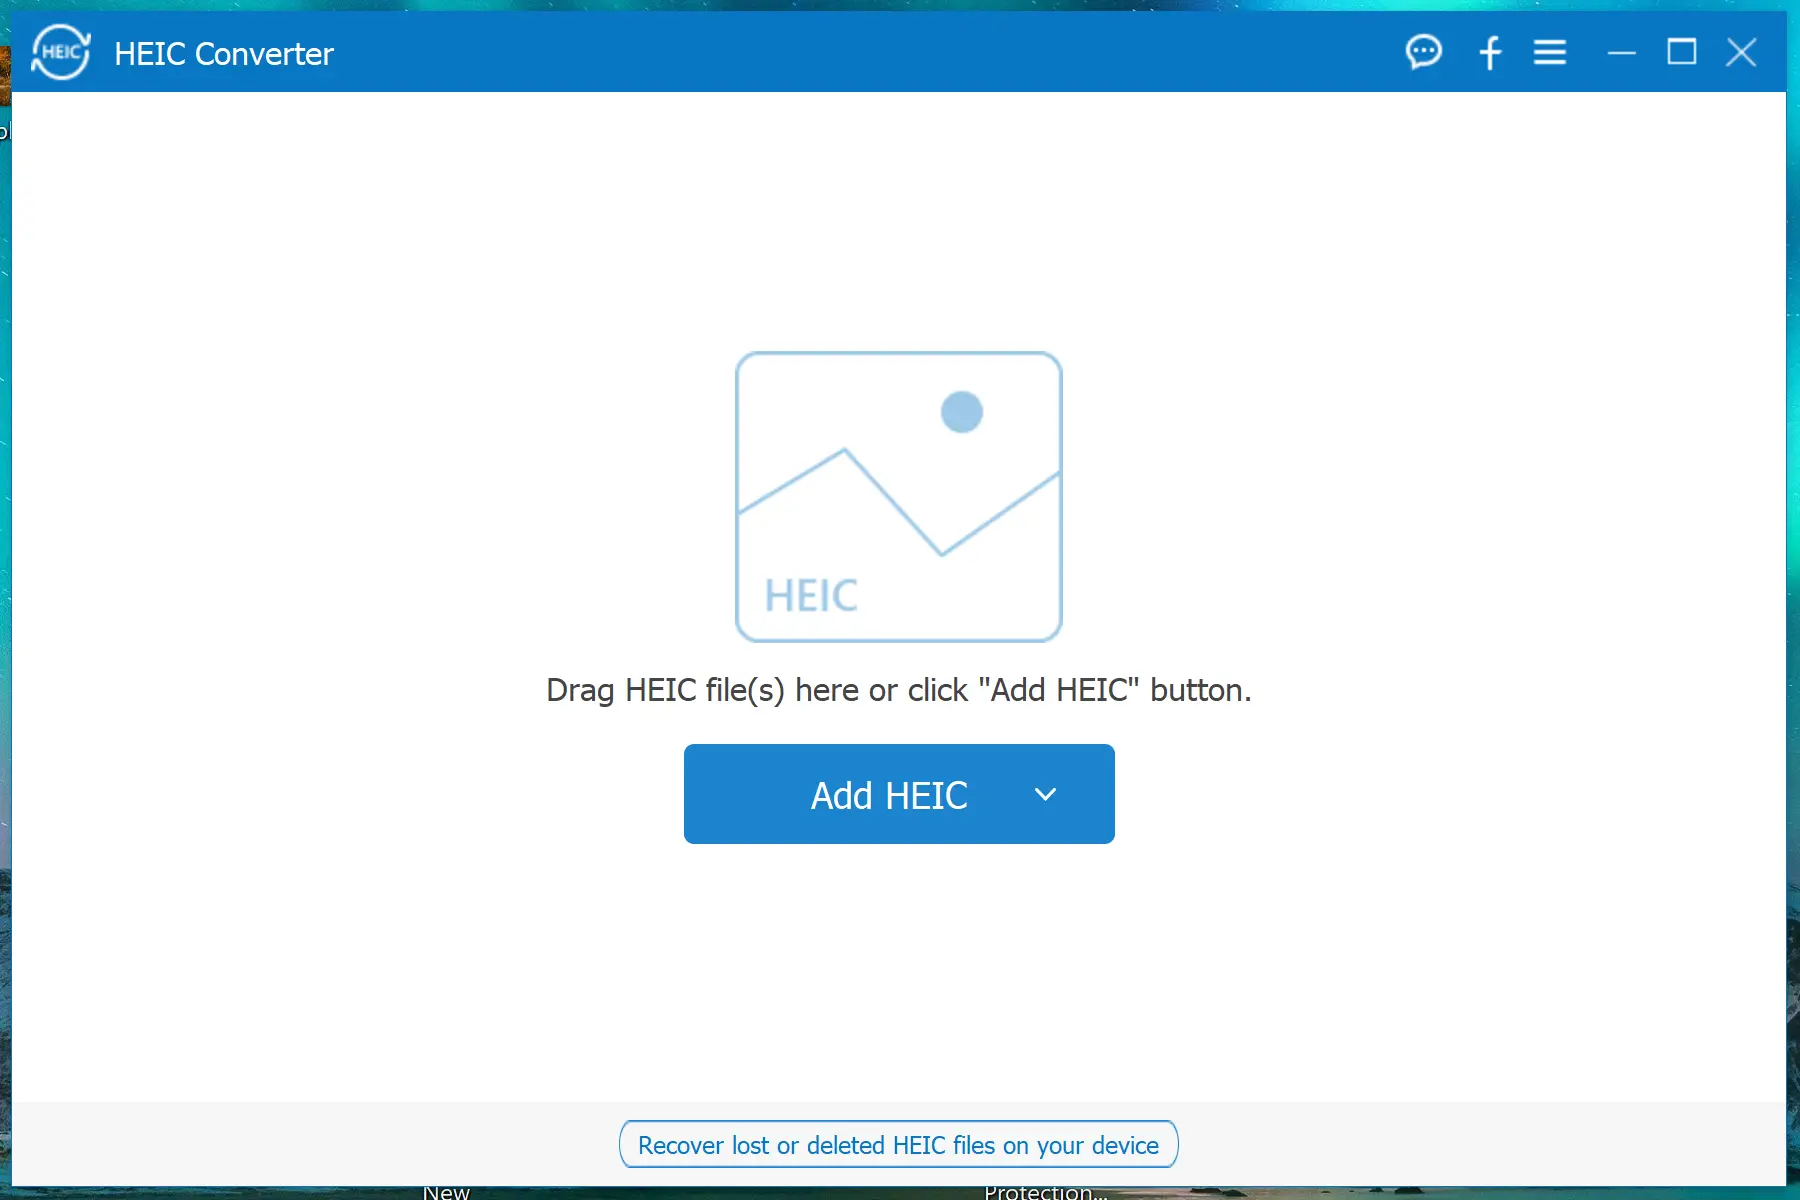This screenshot has height=1200, width=1800.
Task: Expand the Add HEIC dropdown chevron
Action: pyautogui.click(x=1046, y=794)
